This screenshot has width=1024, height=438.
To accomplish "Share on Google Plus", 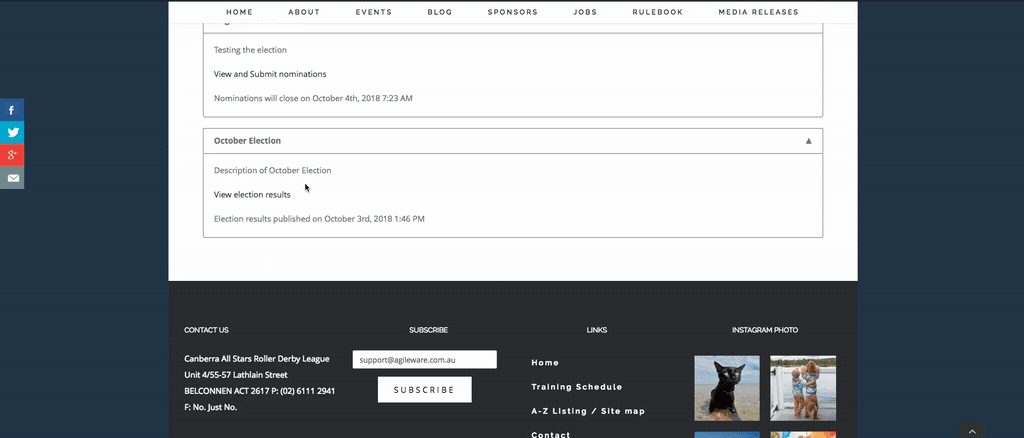I will tap(12, 155).
